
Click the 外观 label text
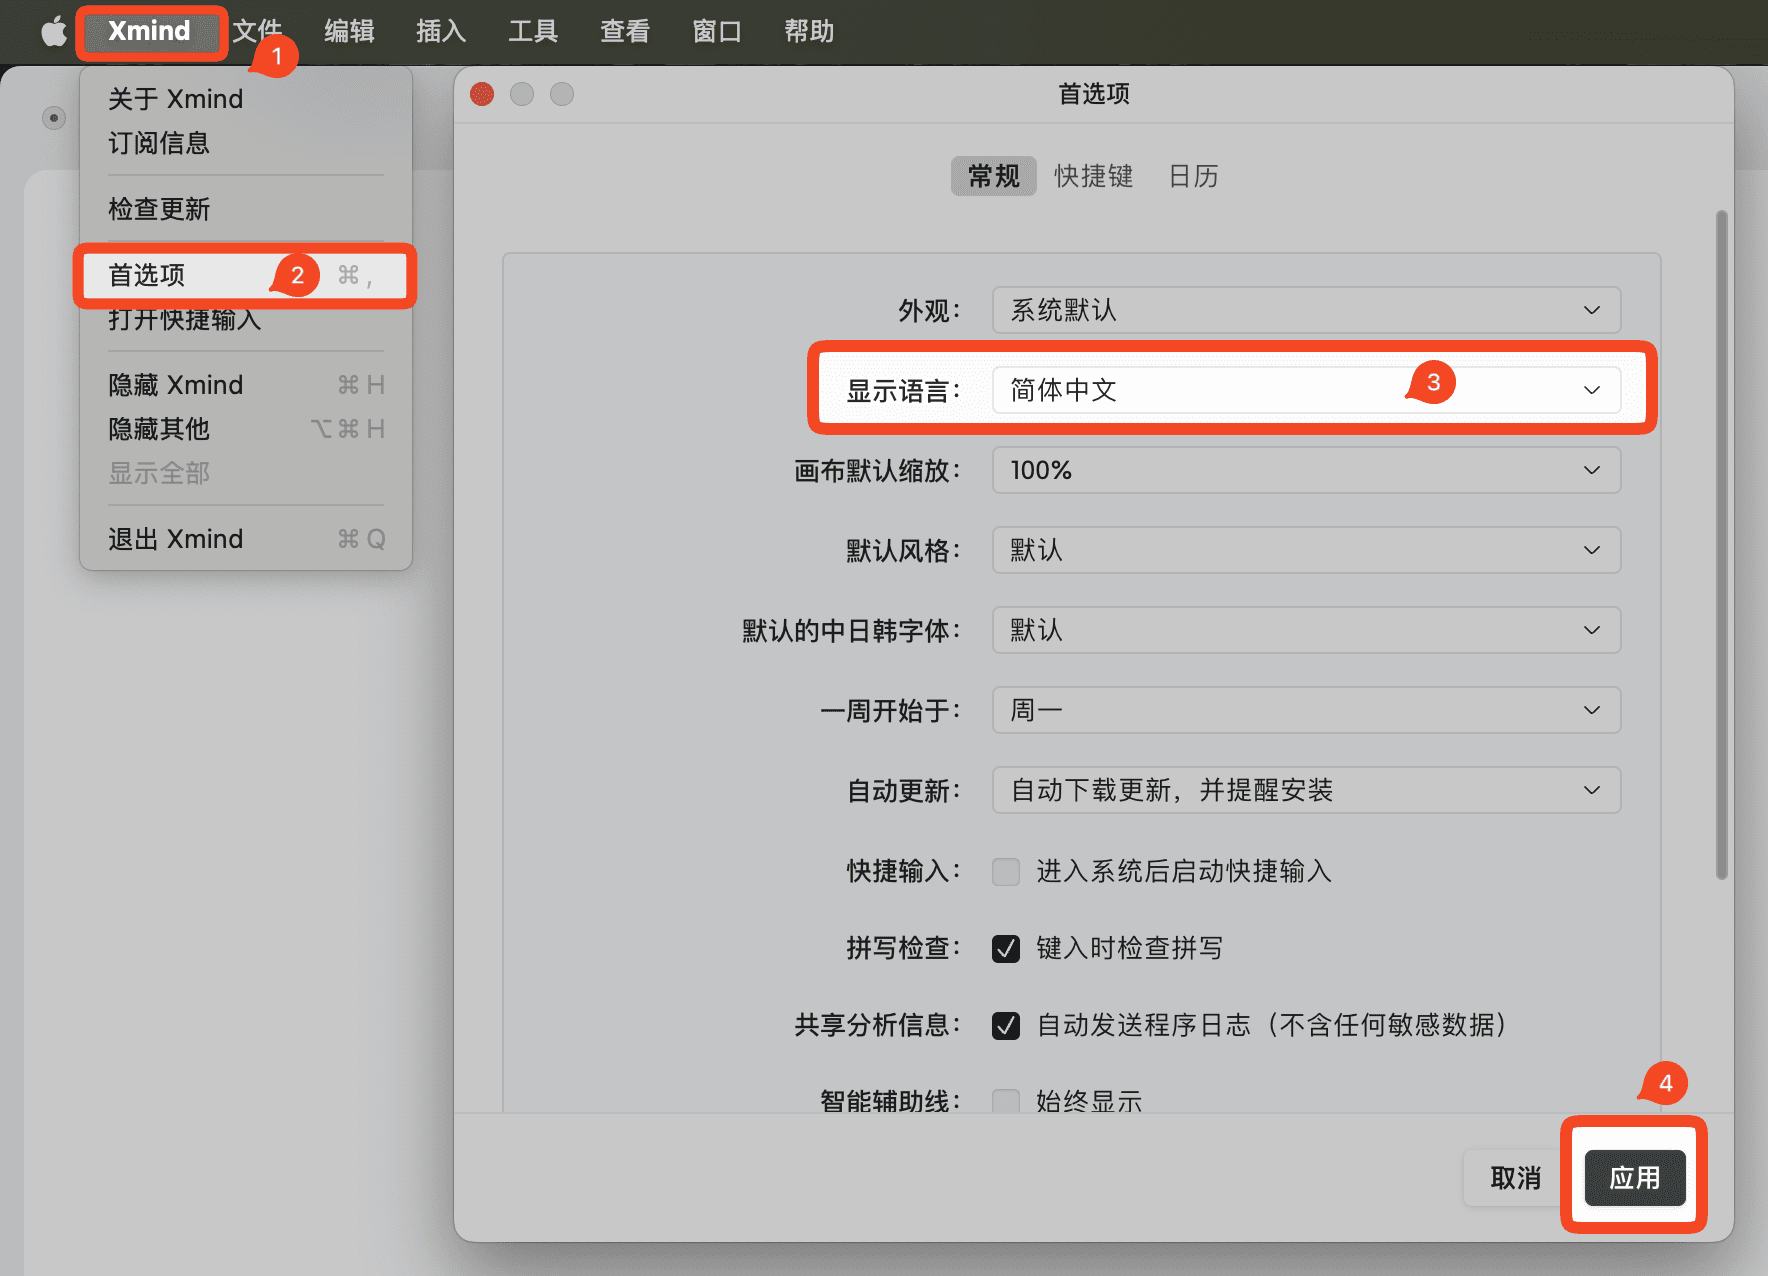pos(929,311)
